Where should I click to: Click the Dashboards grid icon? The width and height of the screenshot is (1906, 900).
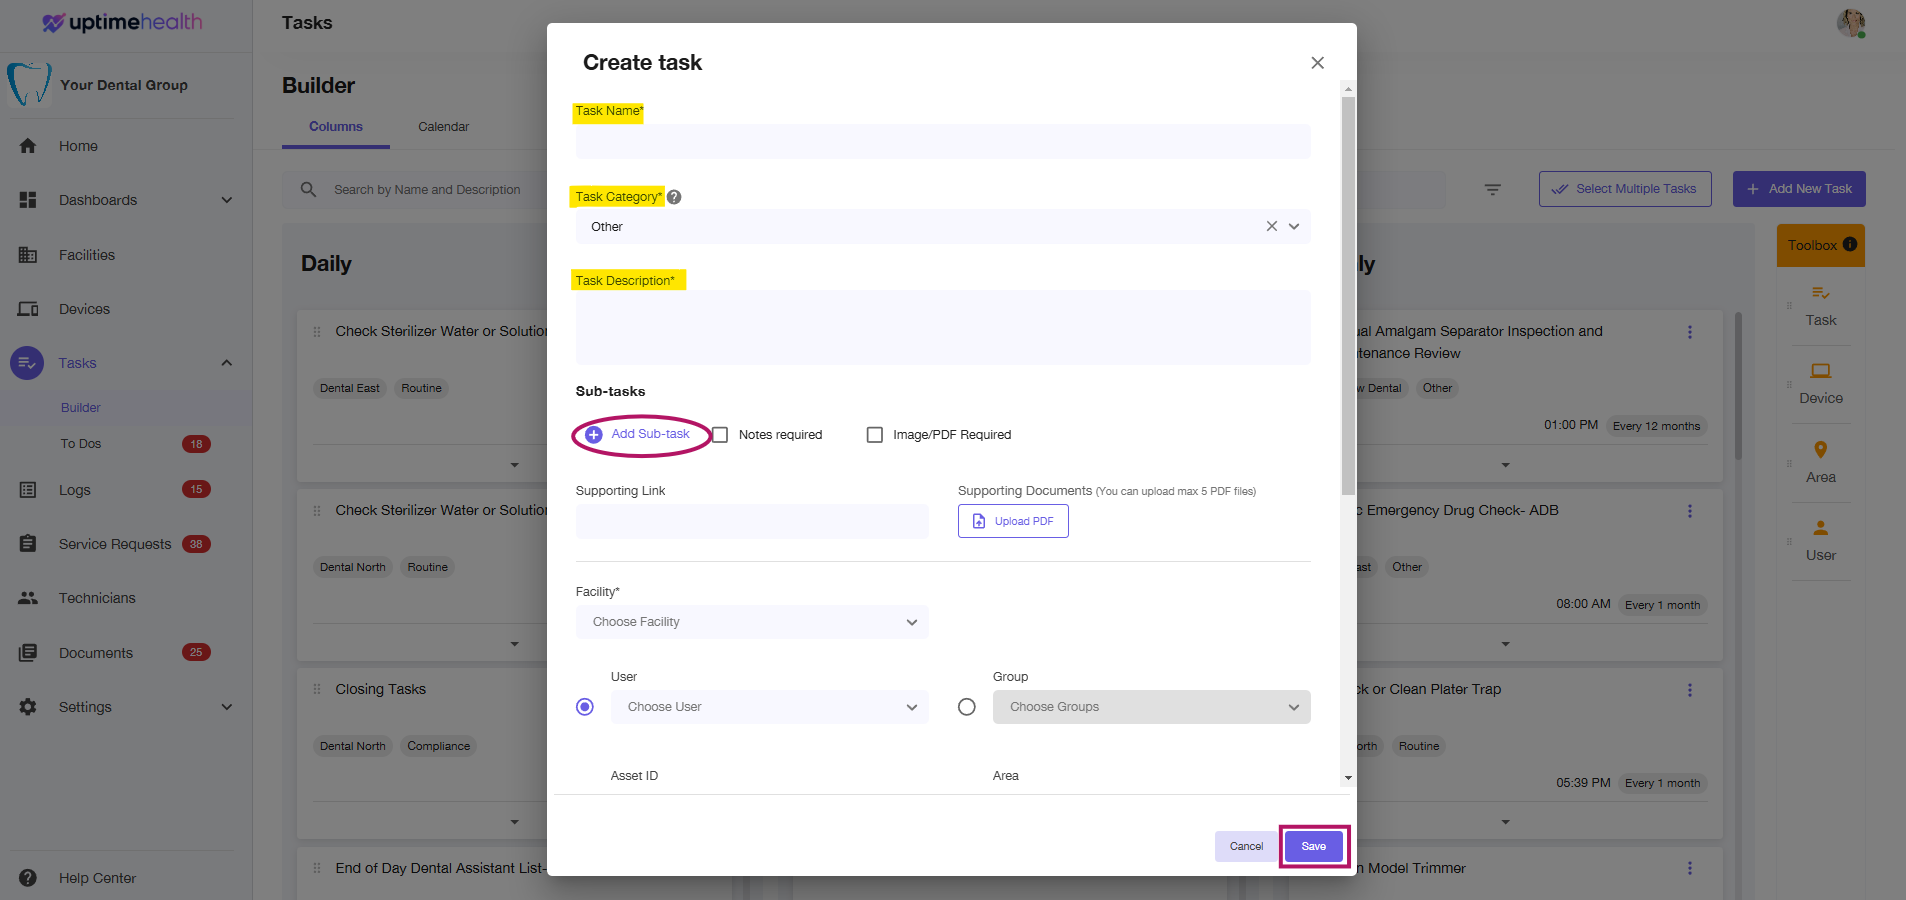pos(28,200)
